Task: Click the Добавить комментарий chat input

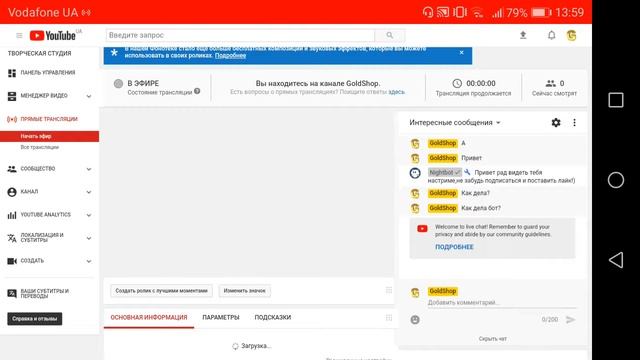Action: tap(501, 302)
